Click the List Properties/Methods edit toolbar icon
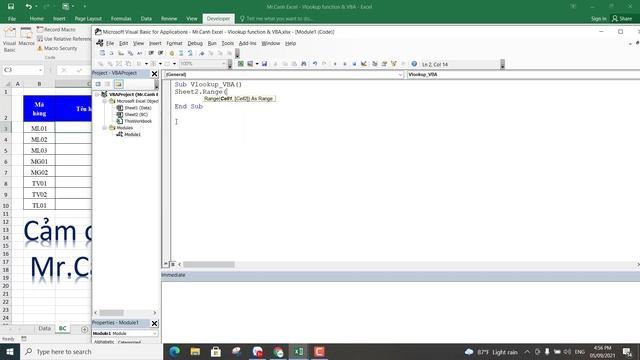This screenshot has width=640, height=360. pyautogui.click(x=102, y=53)
